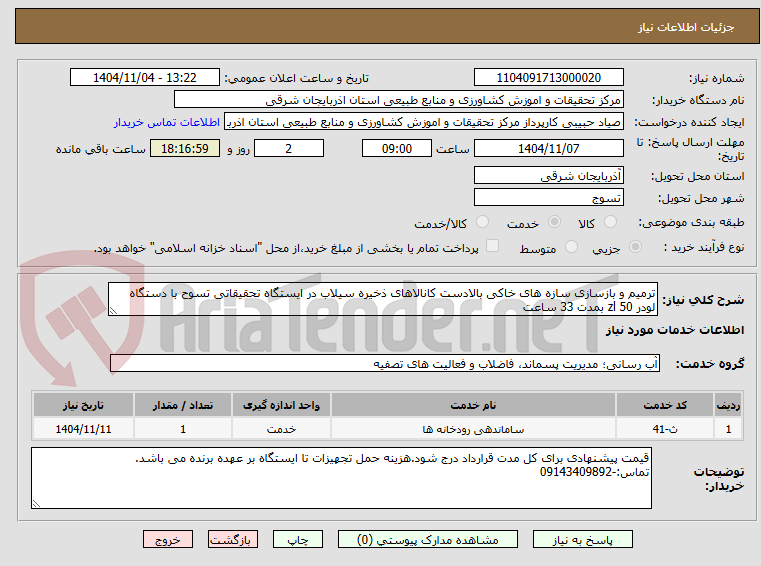Open اطلاعات تماس خریدار link
Viewport: 761px width, 566px height.
pyautogui.click(x=167, y=122)
